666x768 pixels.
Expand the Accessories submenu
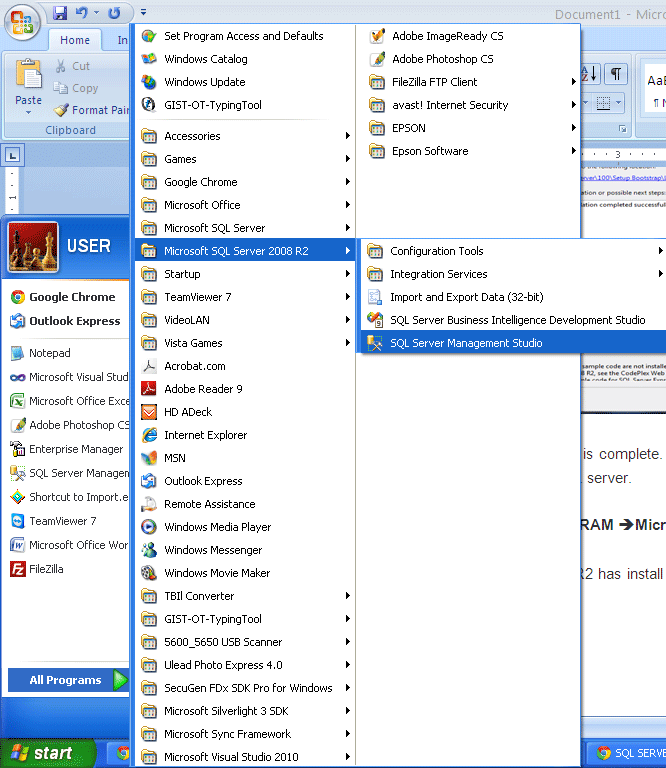click(x=244, y=136)
